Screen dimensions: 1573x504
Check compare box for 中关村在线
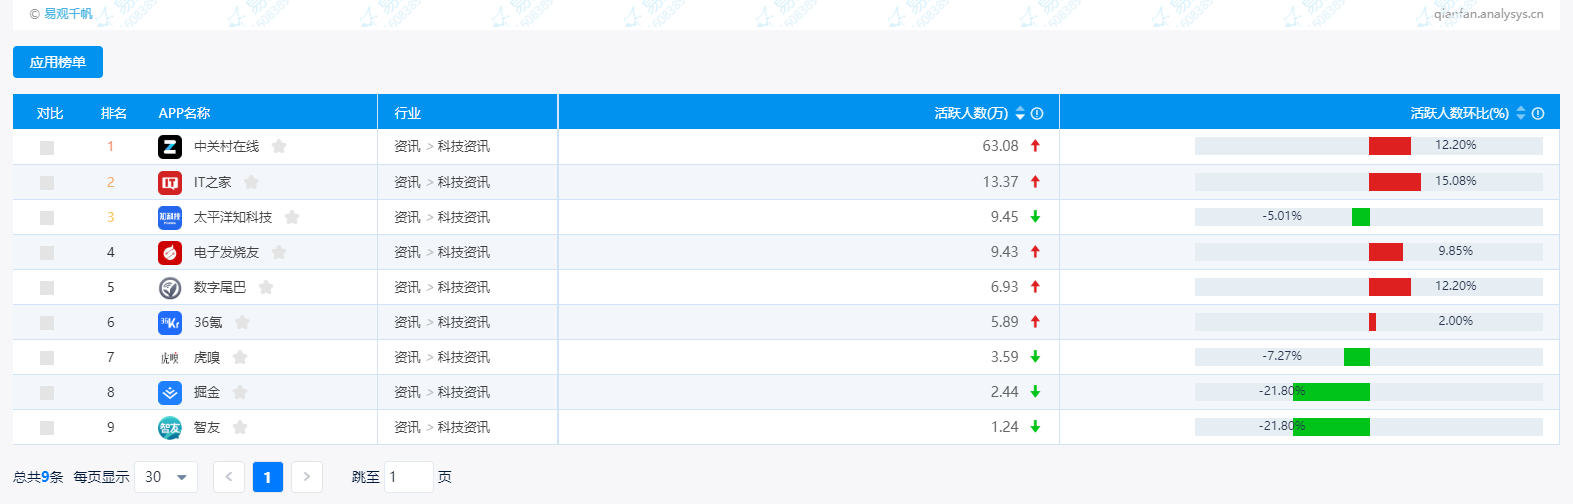click(47, 147)
